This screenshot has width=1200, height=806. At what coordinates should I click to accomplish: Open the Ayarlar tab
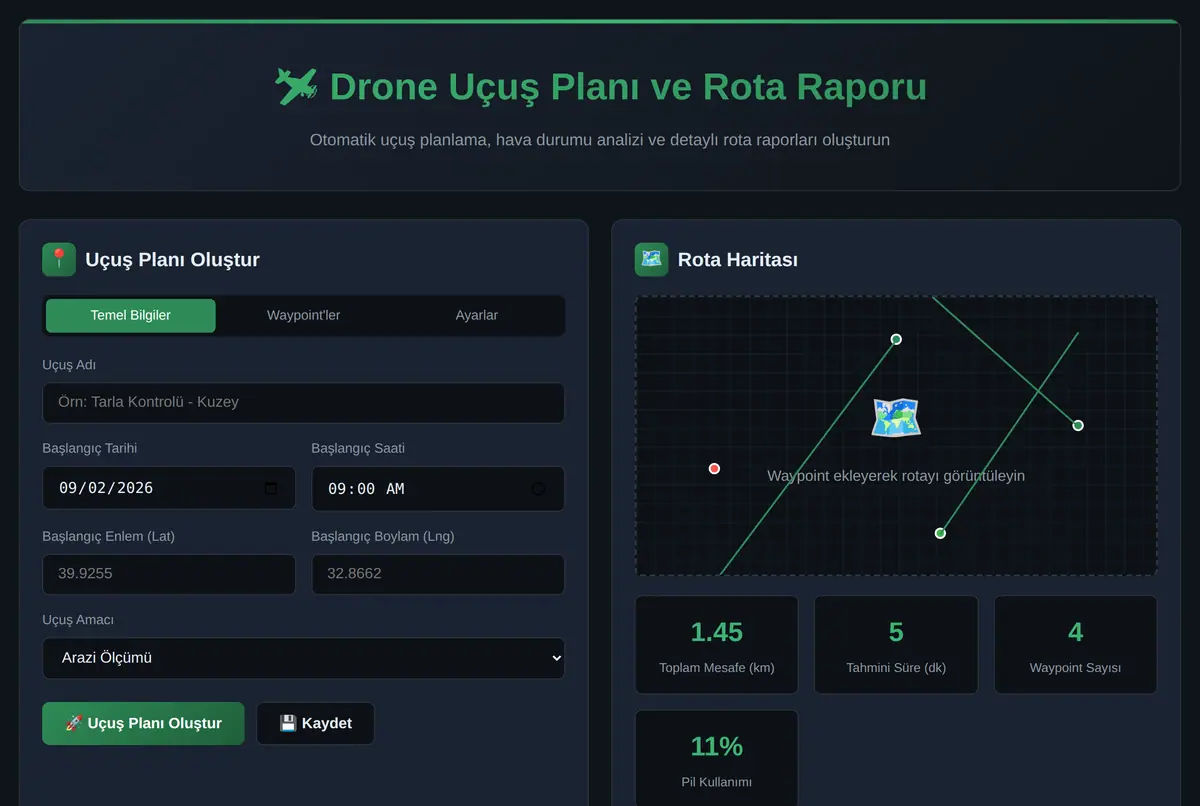click(476, 315)
